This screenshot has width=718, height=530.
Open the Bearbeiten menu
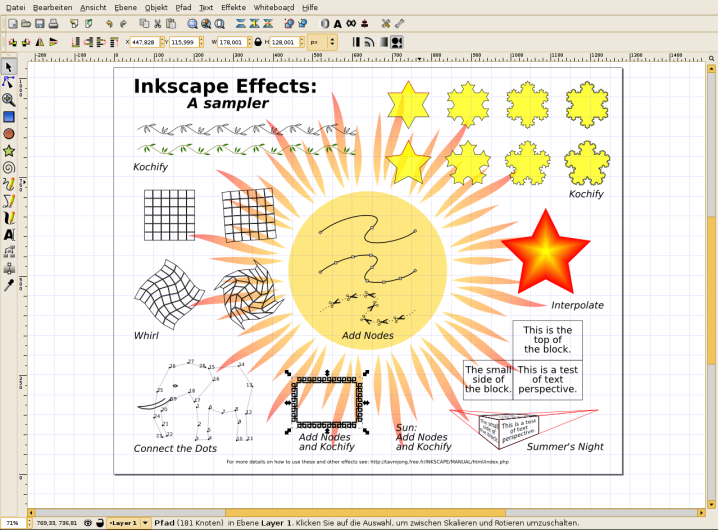[53, 7]
